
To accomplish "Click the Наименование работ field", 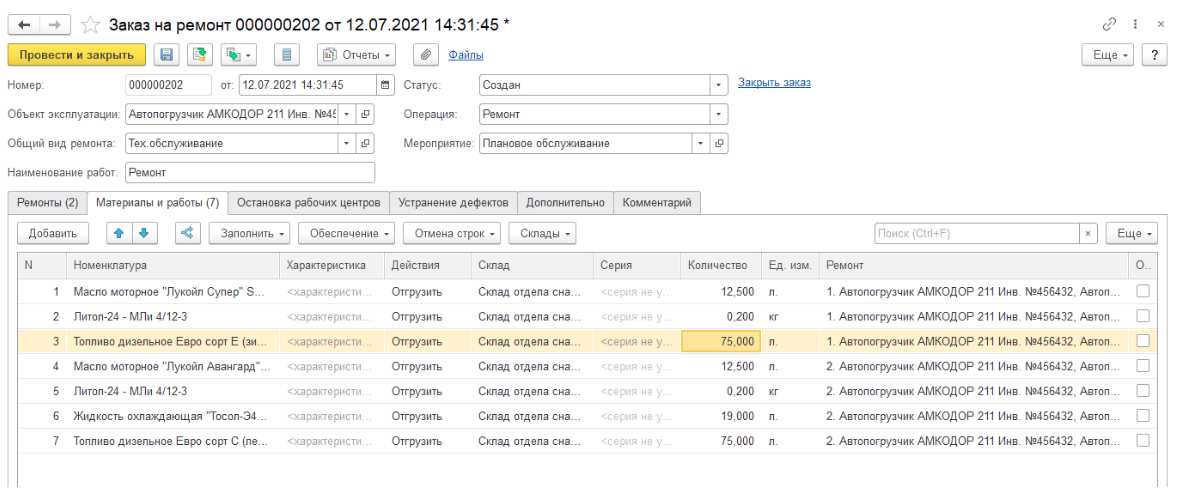I will pos(250,172).
